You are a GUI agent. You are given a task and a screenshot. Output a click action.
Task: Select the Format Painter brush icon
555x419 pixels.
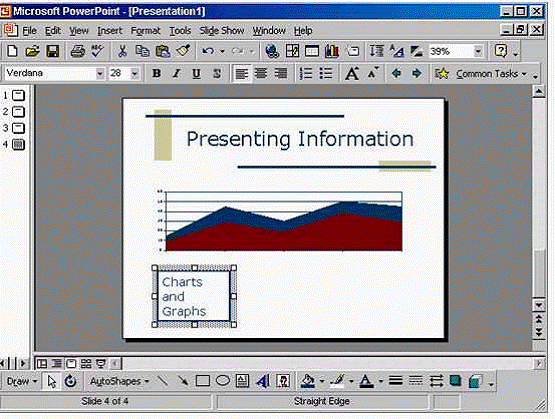tap(183, 52)
